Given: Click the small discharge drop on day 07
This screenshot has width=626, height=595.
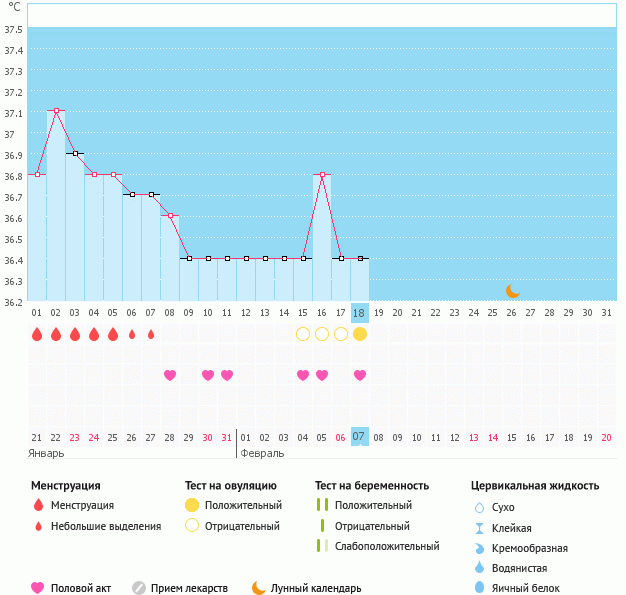Looking at the screenshot, I should point(151,334).
